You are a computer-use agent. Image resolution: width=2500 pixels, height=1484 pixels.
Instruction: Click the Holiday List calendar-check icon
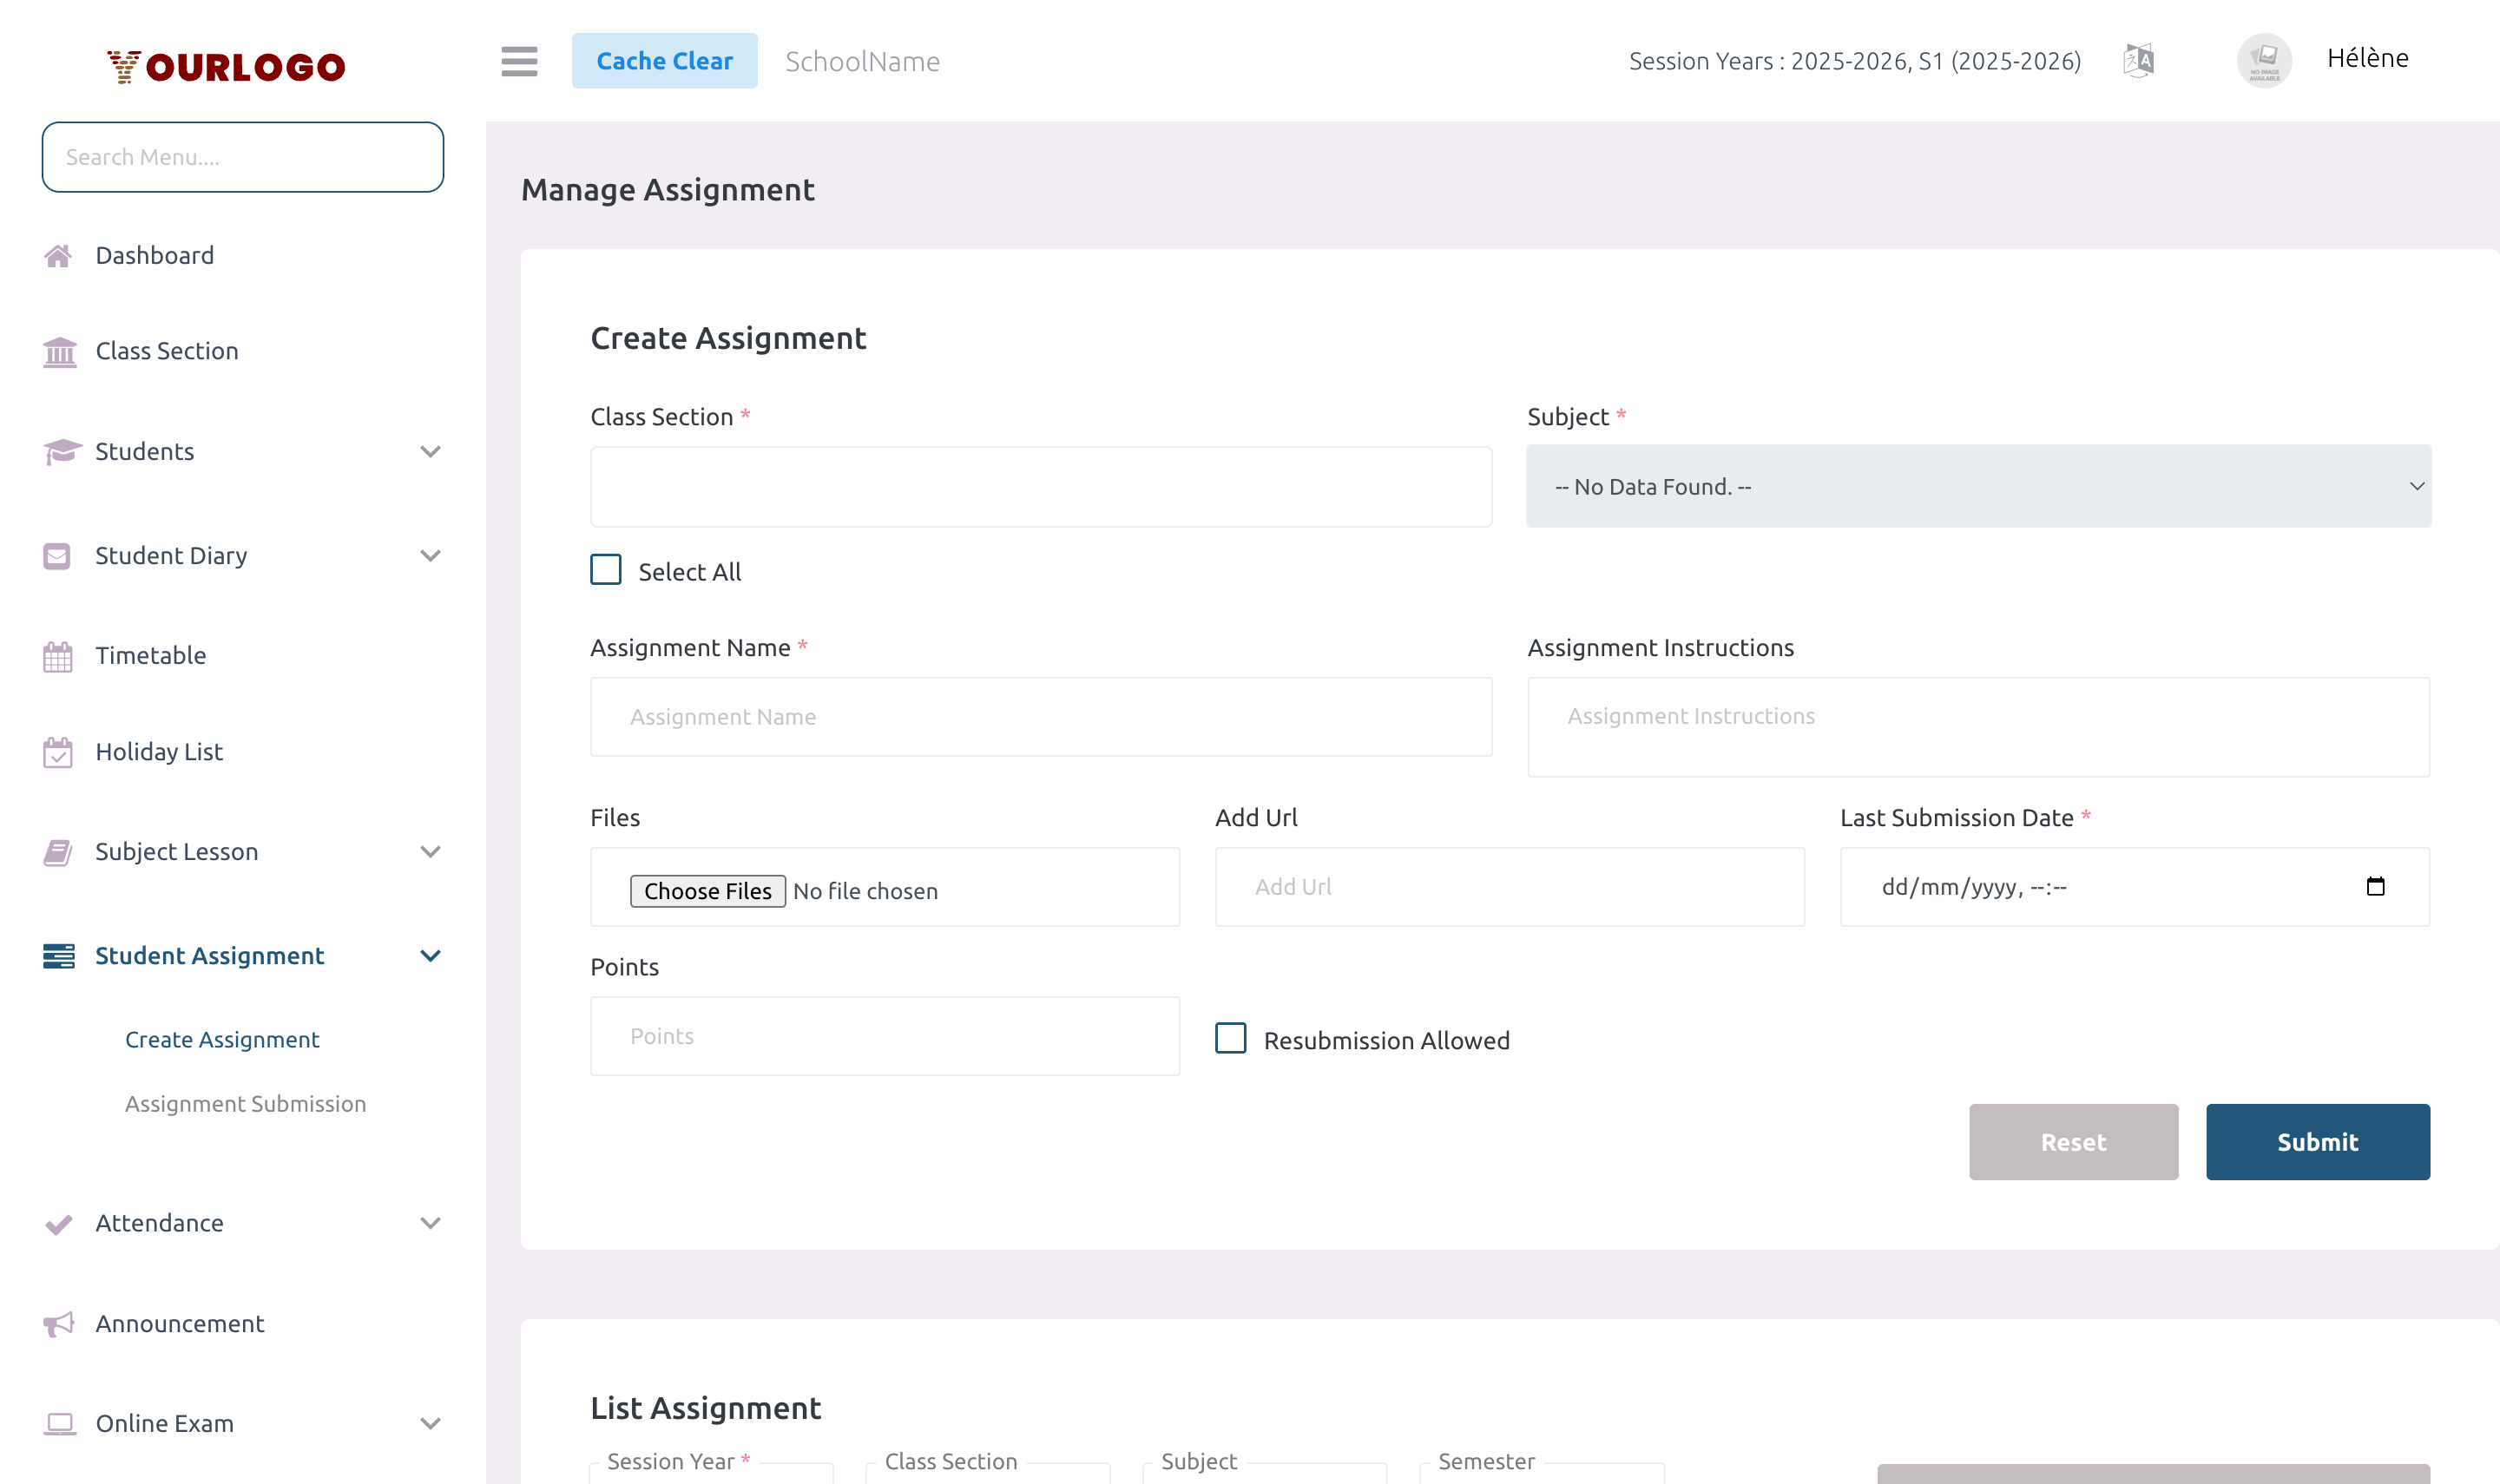58,752
